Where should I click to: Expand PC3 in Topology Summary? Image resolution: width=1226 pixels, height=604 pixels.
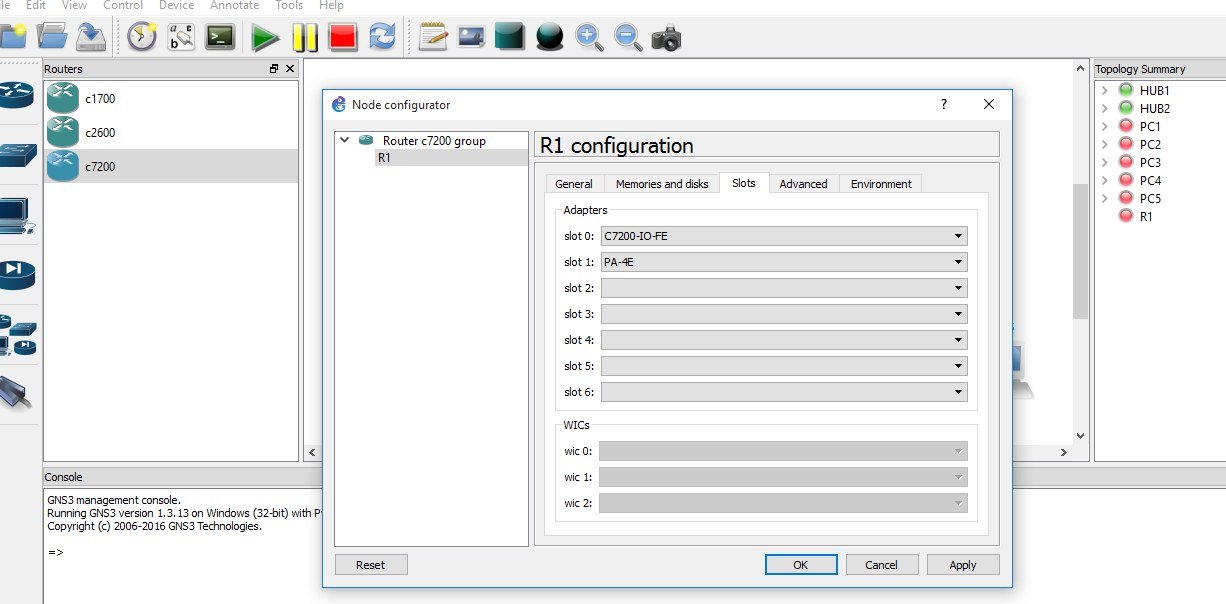1104,162
